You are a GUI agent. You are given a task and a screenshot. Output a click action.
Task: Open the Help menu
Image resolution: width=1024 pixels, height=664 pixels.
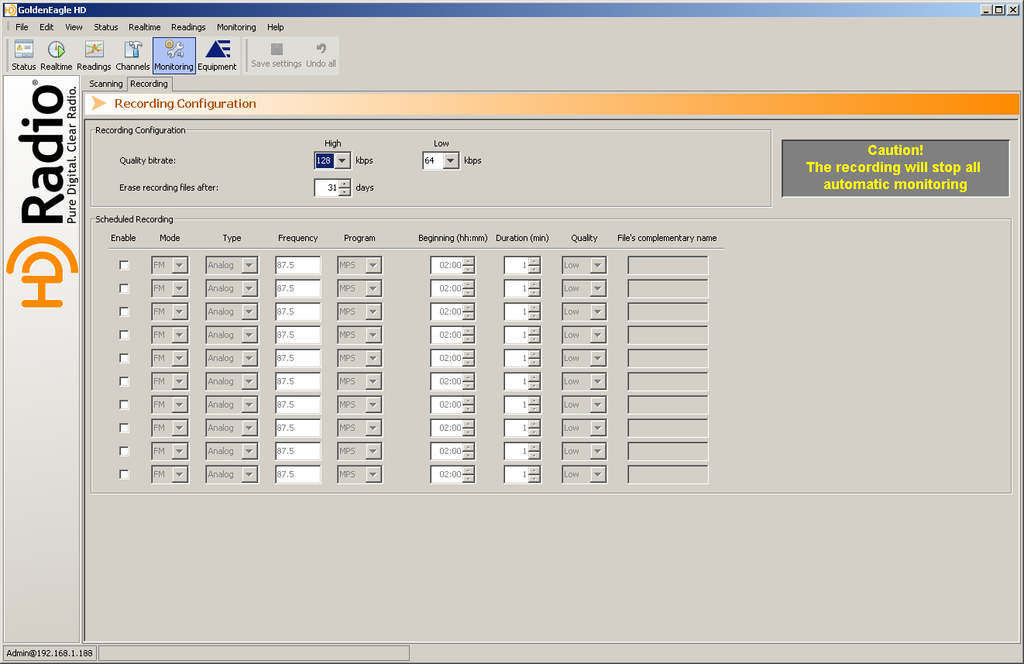(275, 27)
